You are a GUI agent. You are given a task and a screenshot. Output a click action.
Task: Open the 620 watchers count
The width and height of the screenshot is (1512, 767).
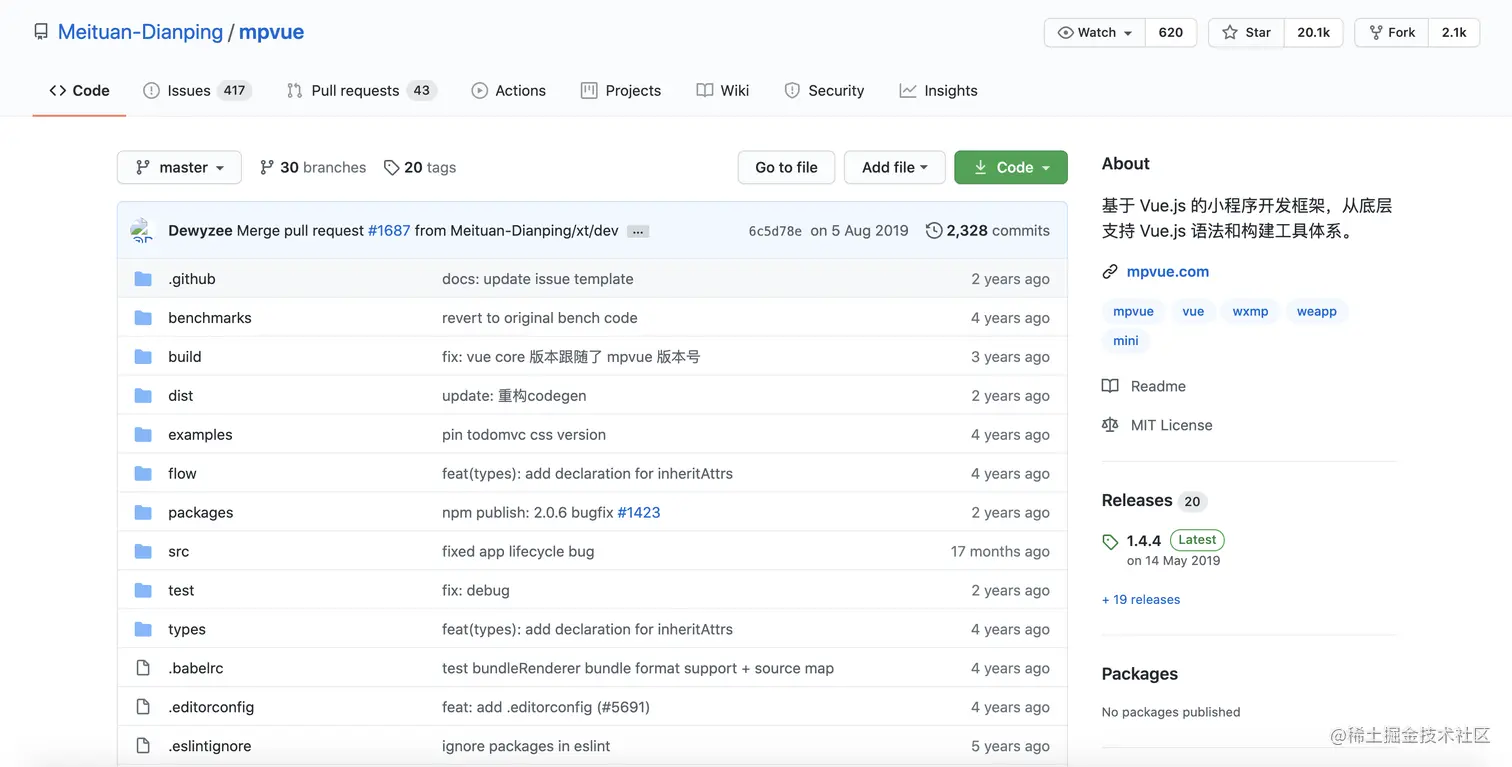click(x=1171, y=32)
